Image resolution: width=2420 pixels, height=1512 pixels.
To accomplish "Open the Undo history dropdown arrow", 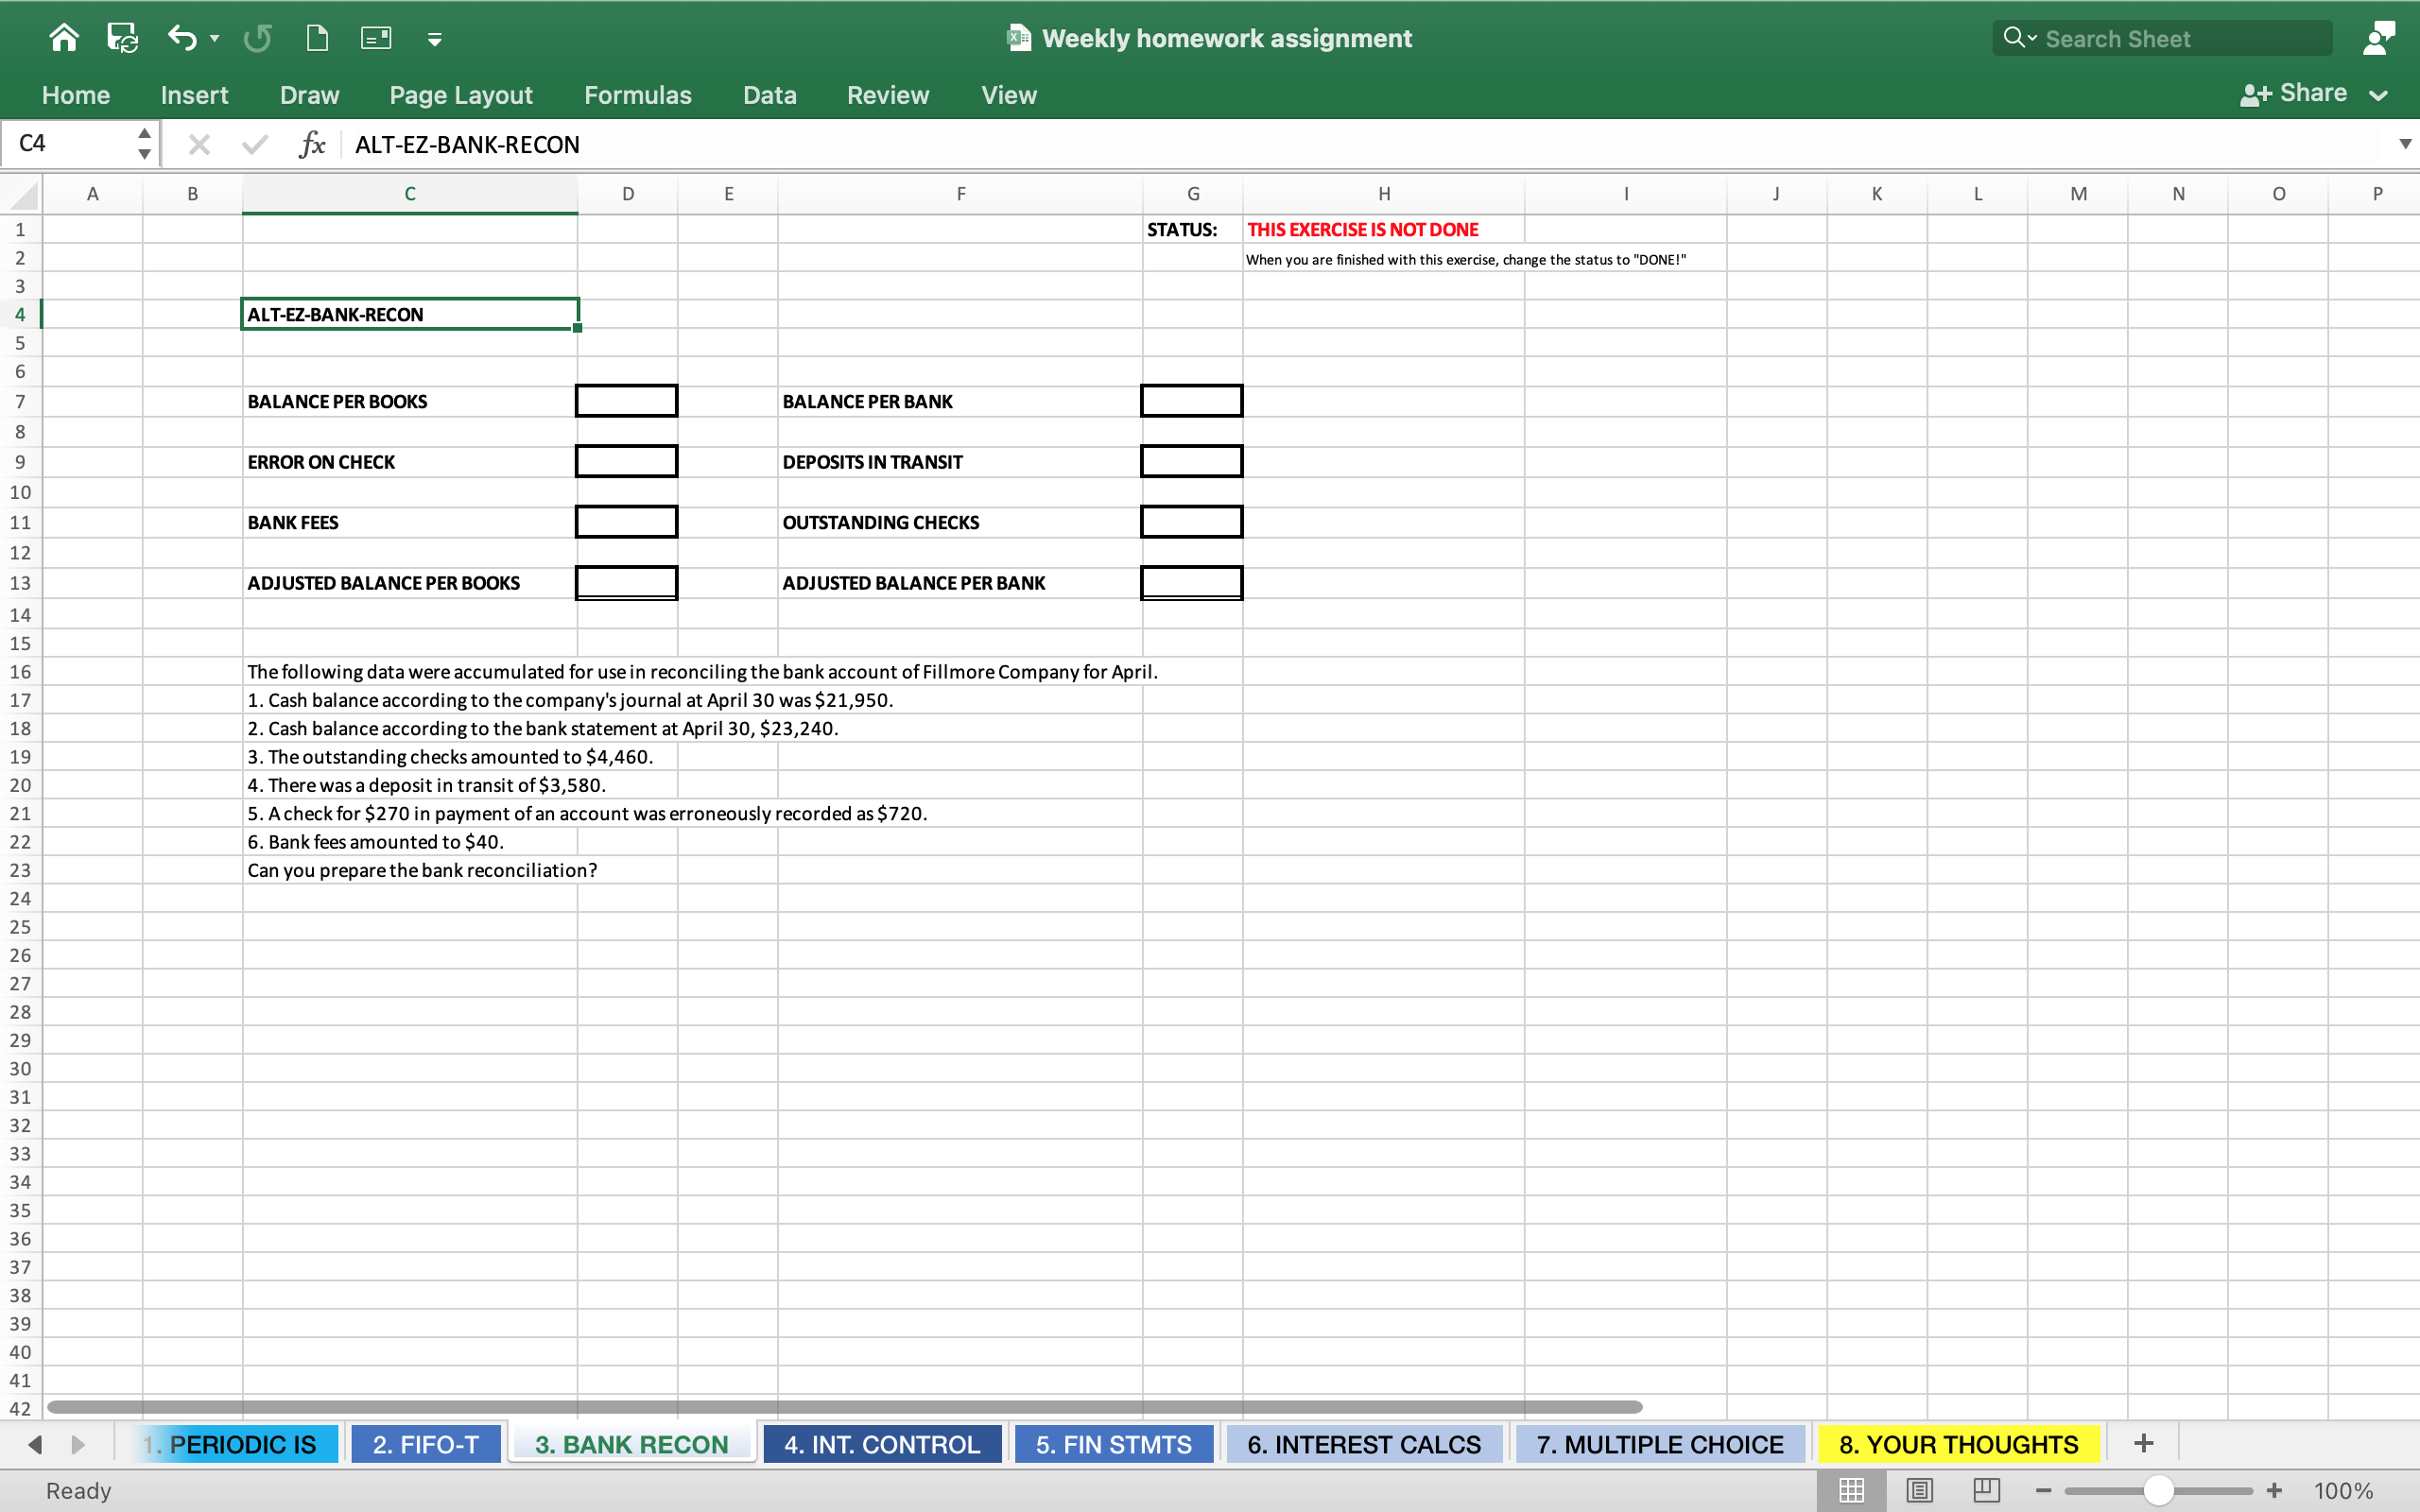I will pos(215,38).
